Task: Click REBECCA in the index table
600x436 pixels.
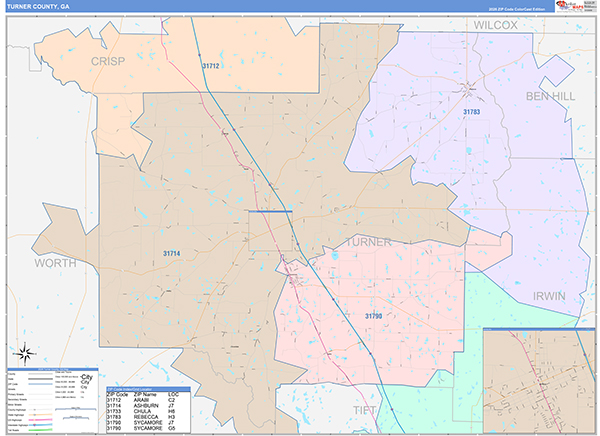Action: tap(146, 417)
